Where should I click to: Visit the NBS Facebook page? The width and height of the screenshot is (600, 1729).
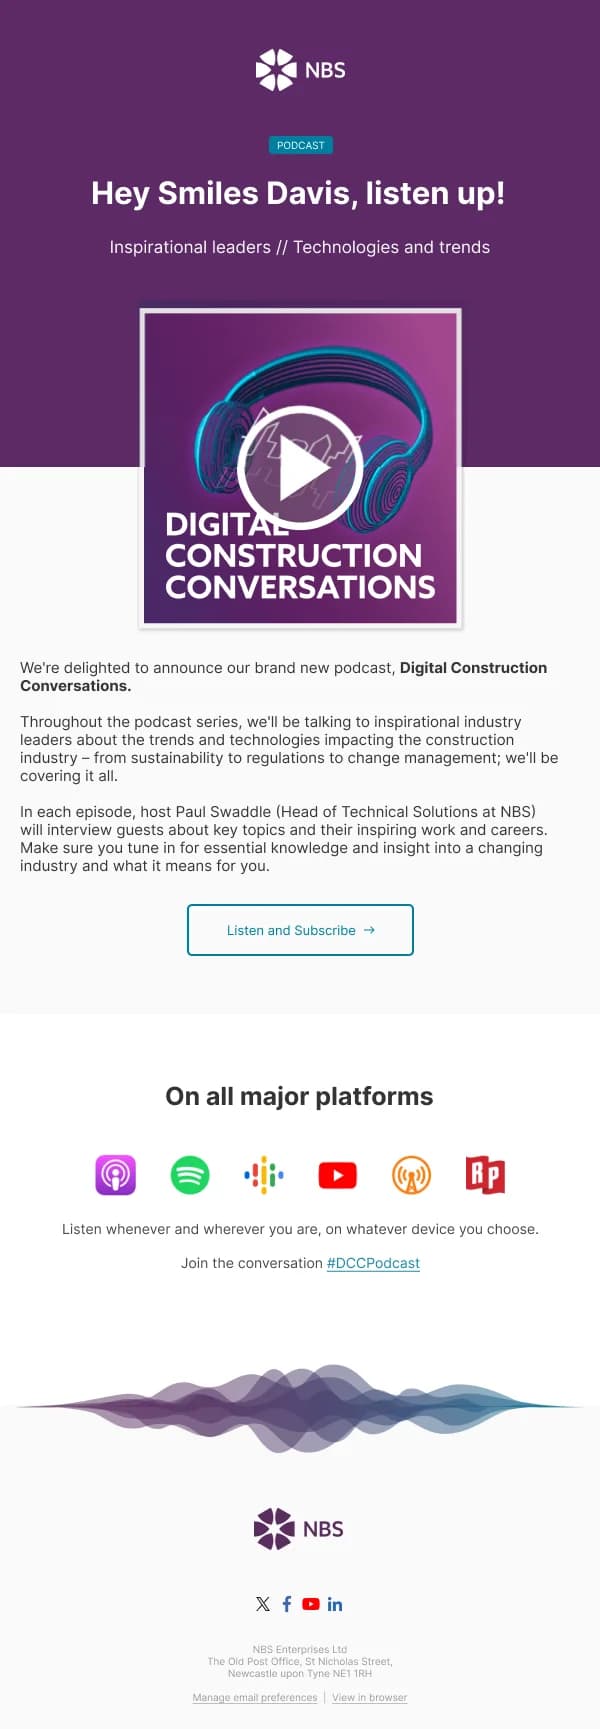click(x=287, y=1604)
